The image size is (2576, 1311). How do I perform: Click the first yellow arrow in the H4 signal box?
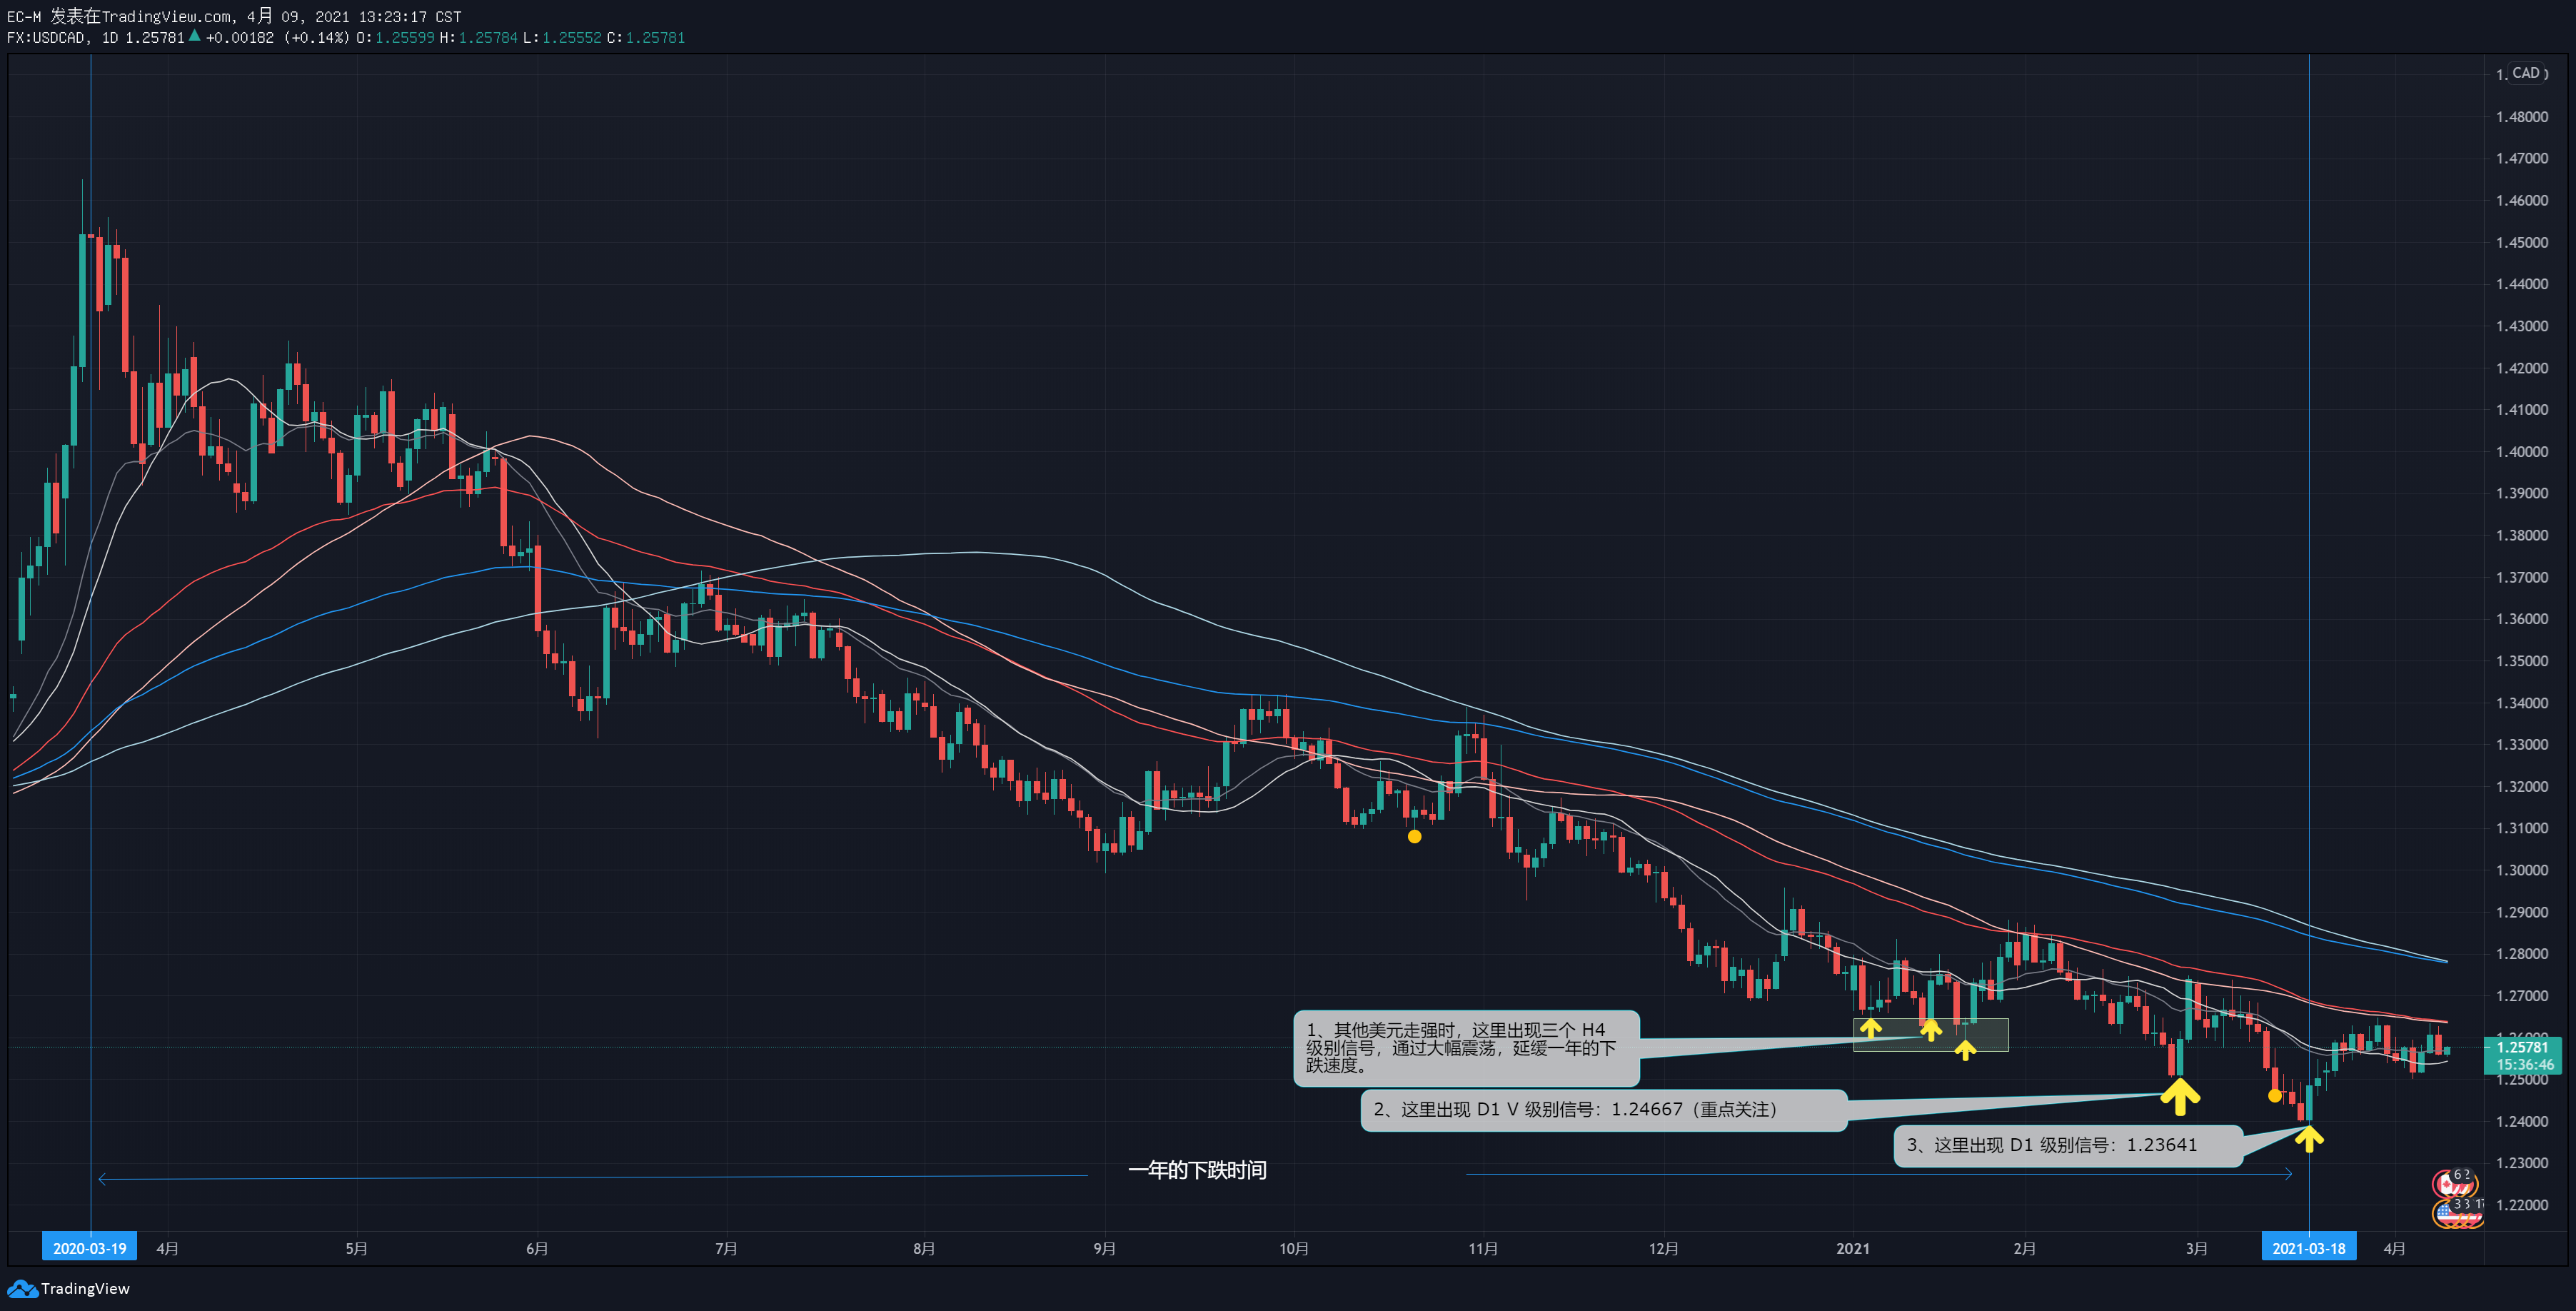point(1870,1028)
